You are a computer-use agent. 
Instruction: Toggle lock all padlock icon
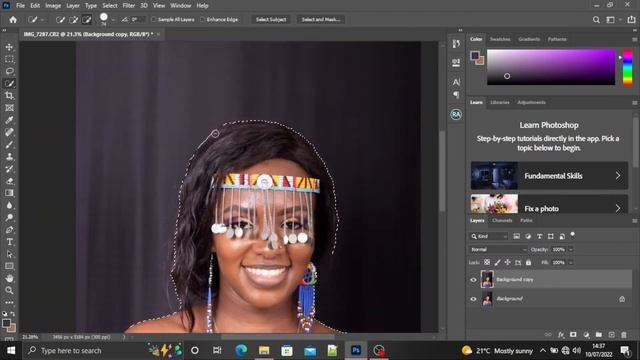(529, 262)
